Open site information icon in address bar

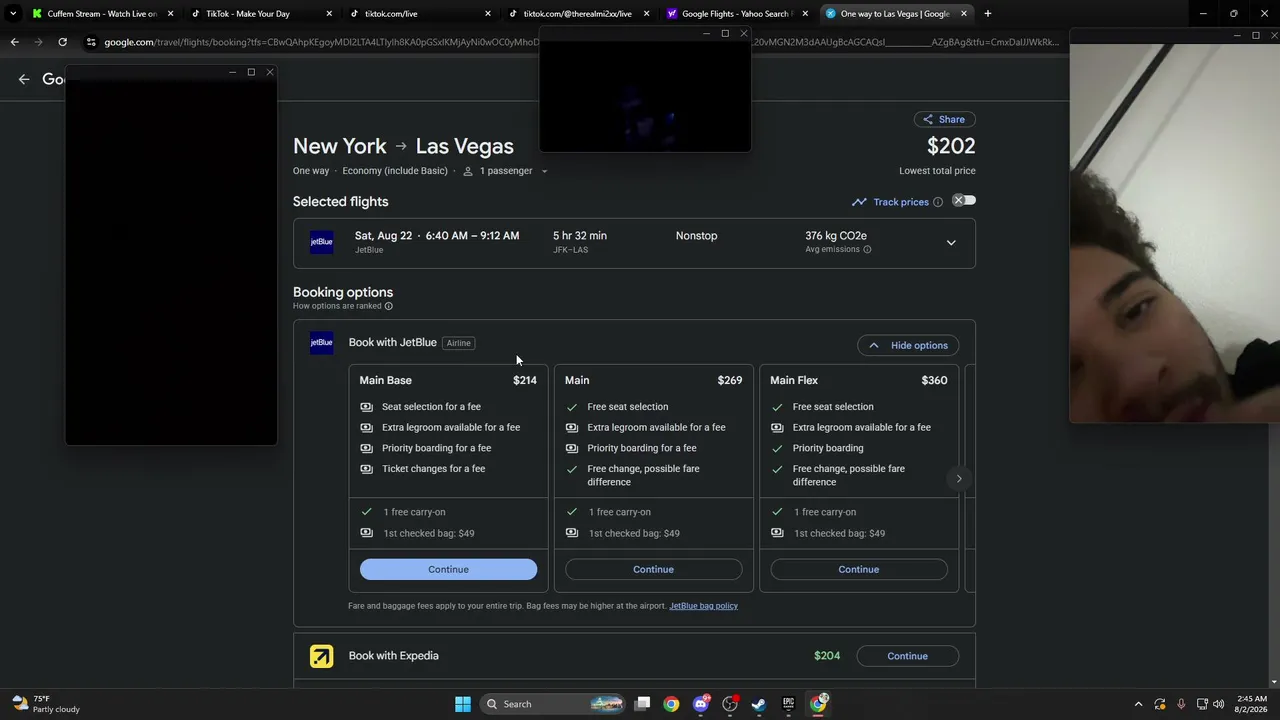coord(91,42)
